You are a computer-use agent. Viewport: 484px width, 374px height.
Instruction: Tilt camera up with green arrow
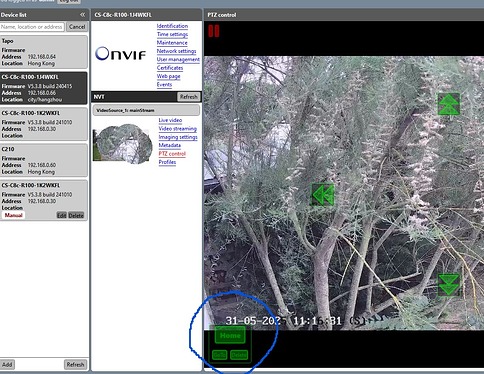[449, 104]
